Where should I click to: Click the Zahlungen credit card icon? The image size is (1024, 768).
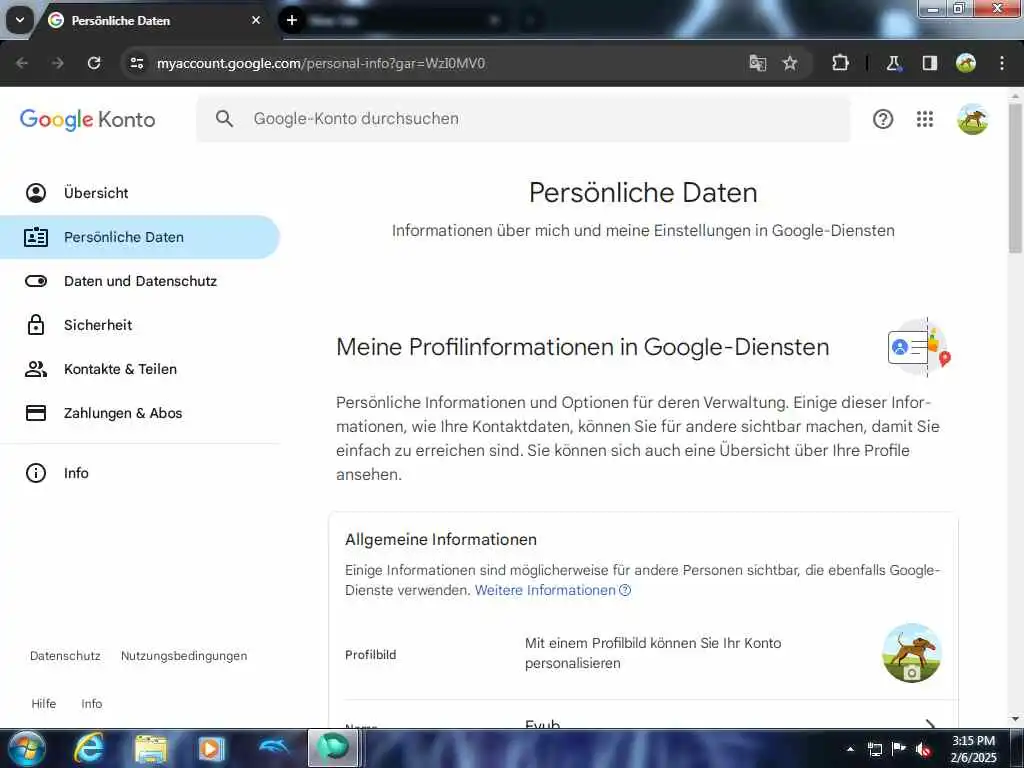[x=36, y=413]
